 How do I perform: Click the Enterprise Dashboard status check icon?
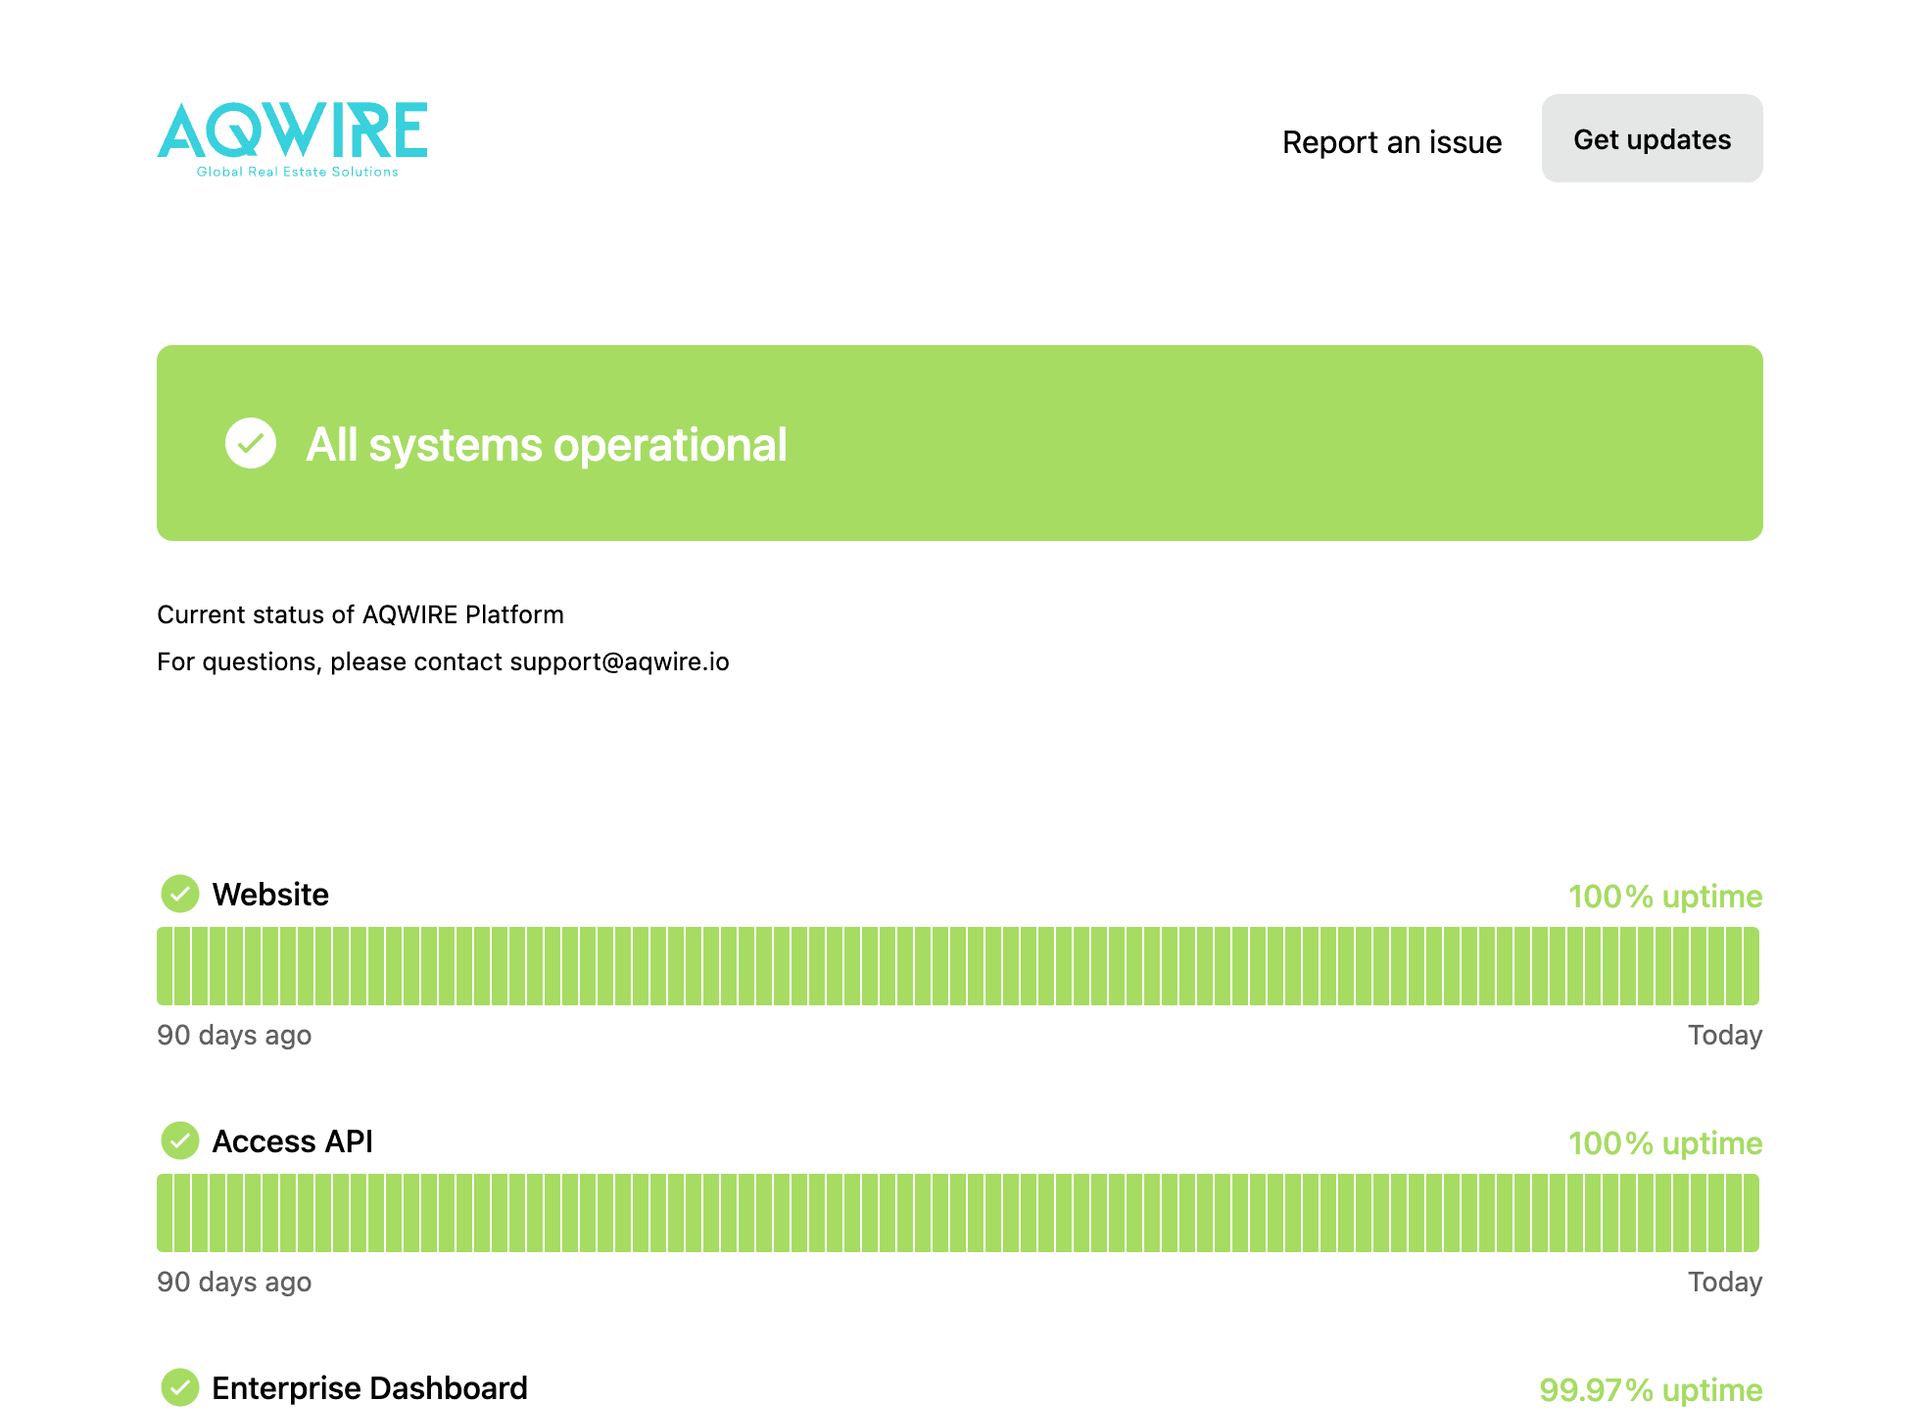point(180,1387)
